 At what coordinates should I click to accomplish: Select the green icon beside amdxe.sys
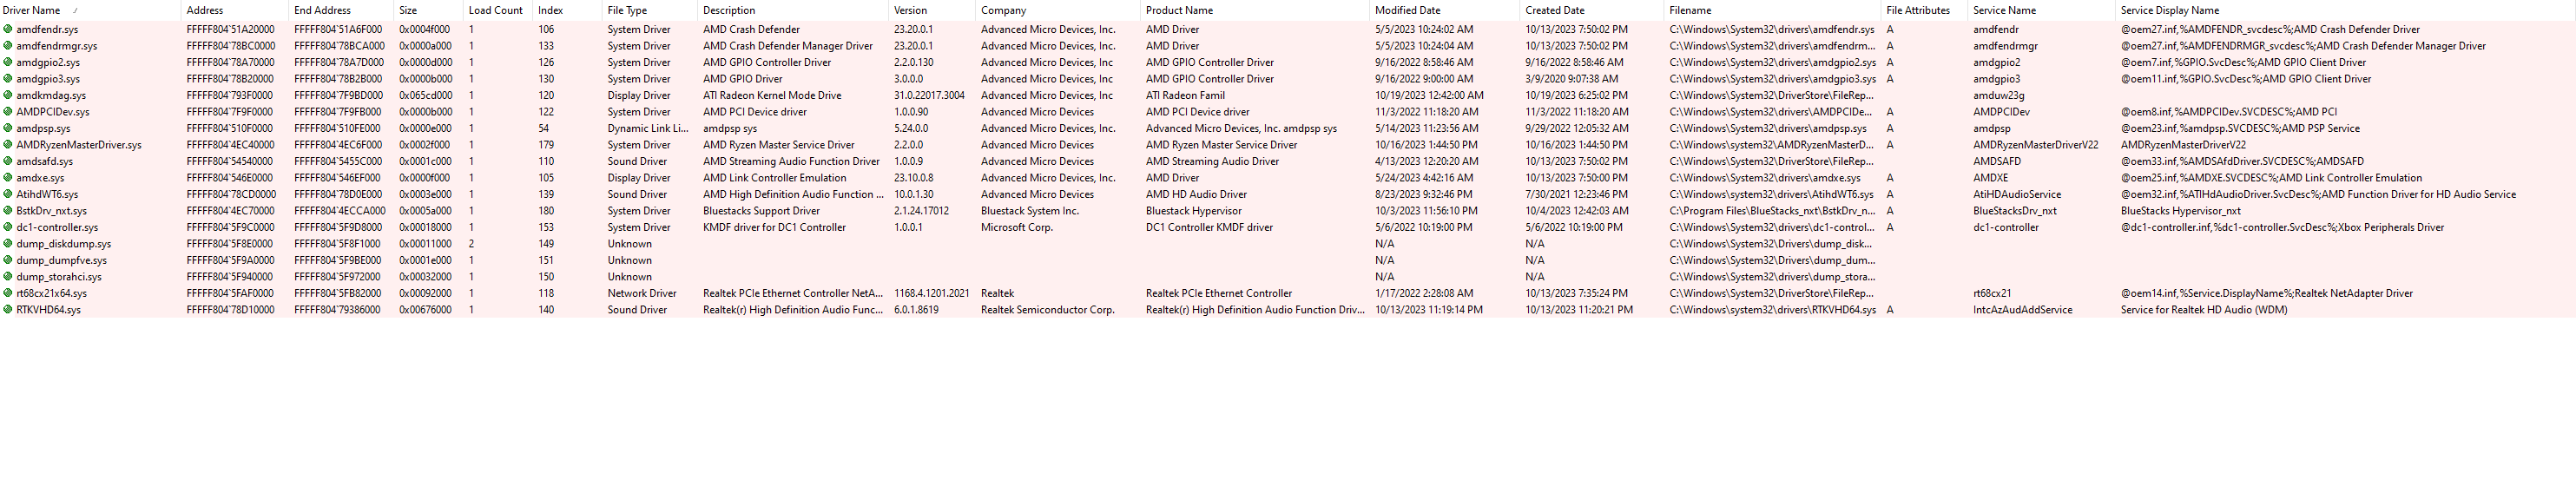[8, 178]
